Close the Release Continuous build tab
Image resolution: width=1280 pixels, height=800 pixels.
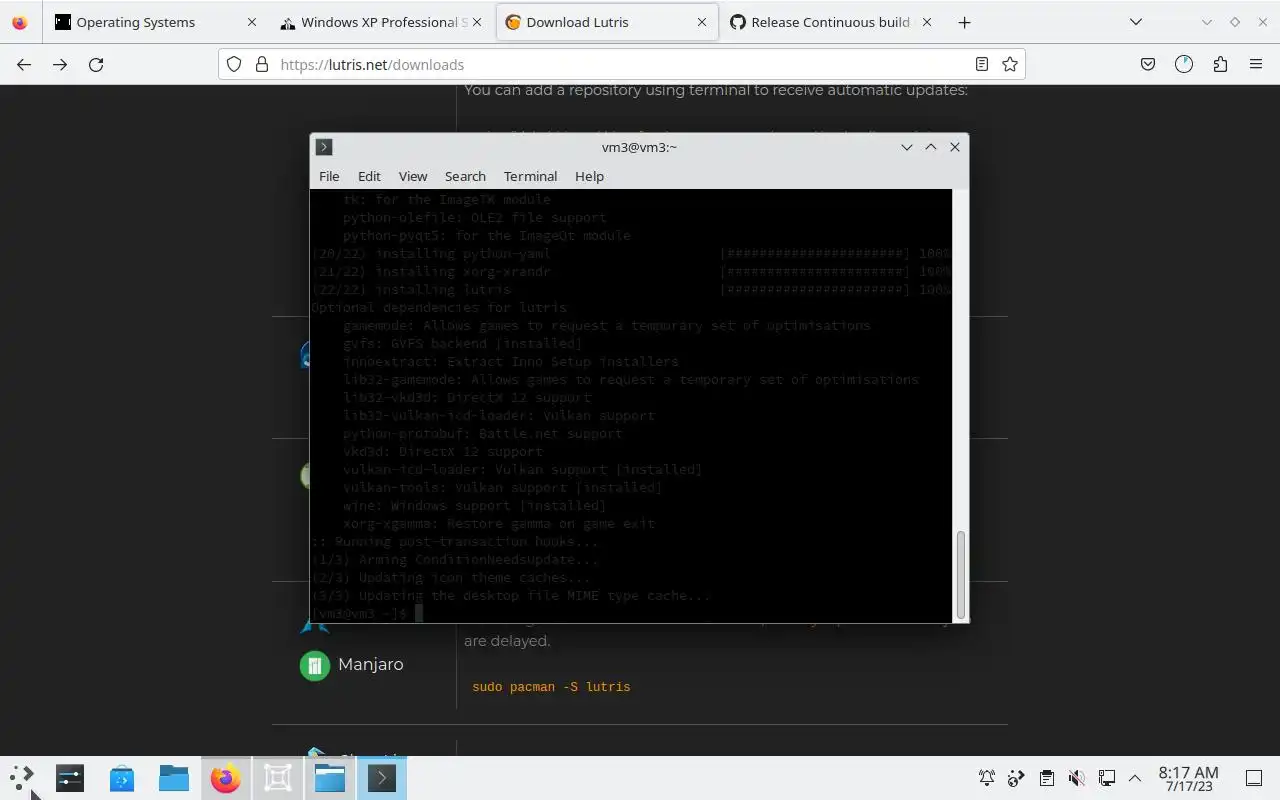(x=927, y=22)
